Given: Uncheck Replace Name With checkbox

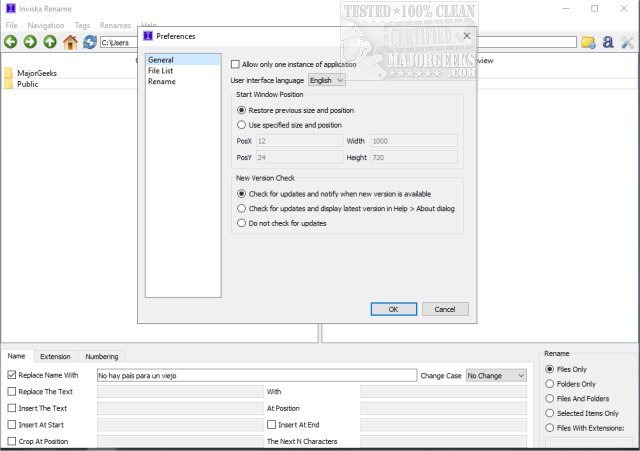Looking at the screenshot, I should coord(12,375).
